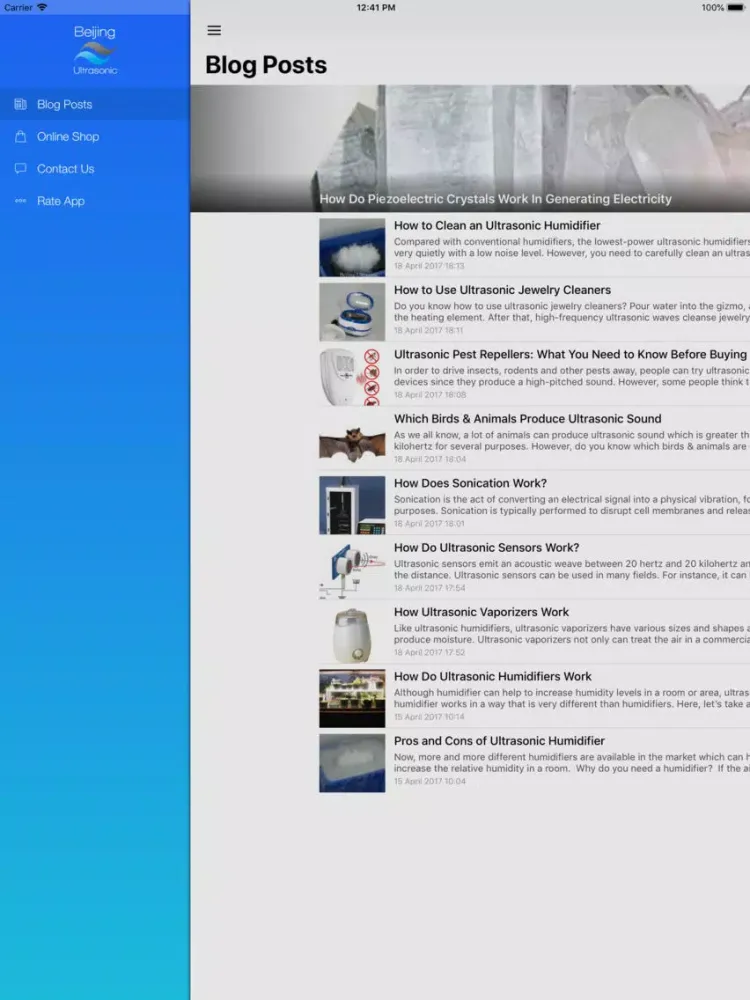
Task: Open 'How Do Ultrasonic Humidifiers Work' title
Action: point(492,676)
